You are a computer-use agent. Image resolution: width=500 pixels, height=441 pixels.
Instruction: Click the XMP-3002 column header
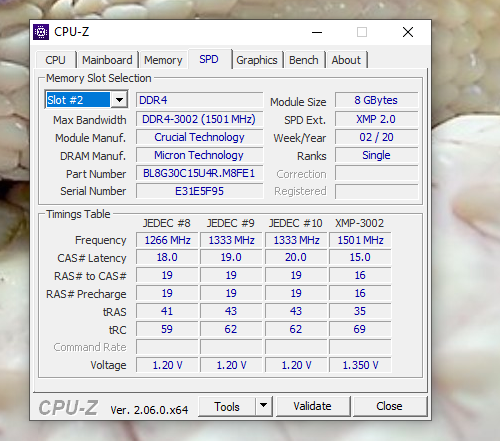(x=359, y=223)
